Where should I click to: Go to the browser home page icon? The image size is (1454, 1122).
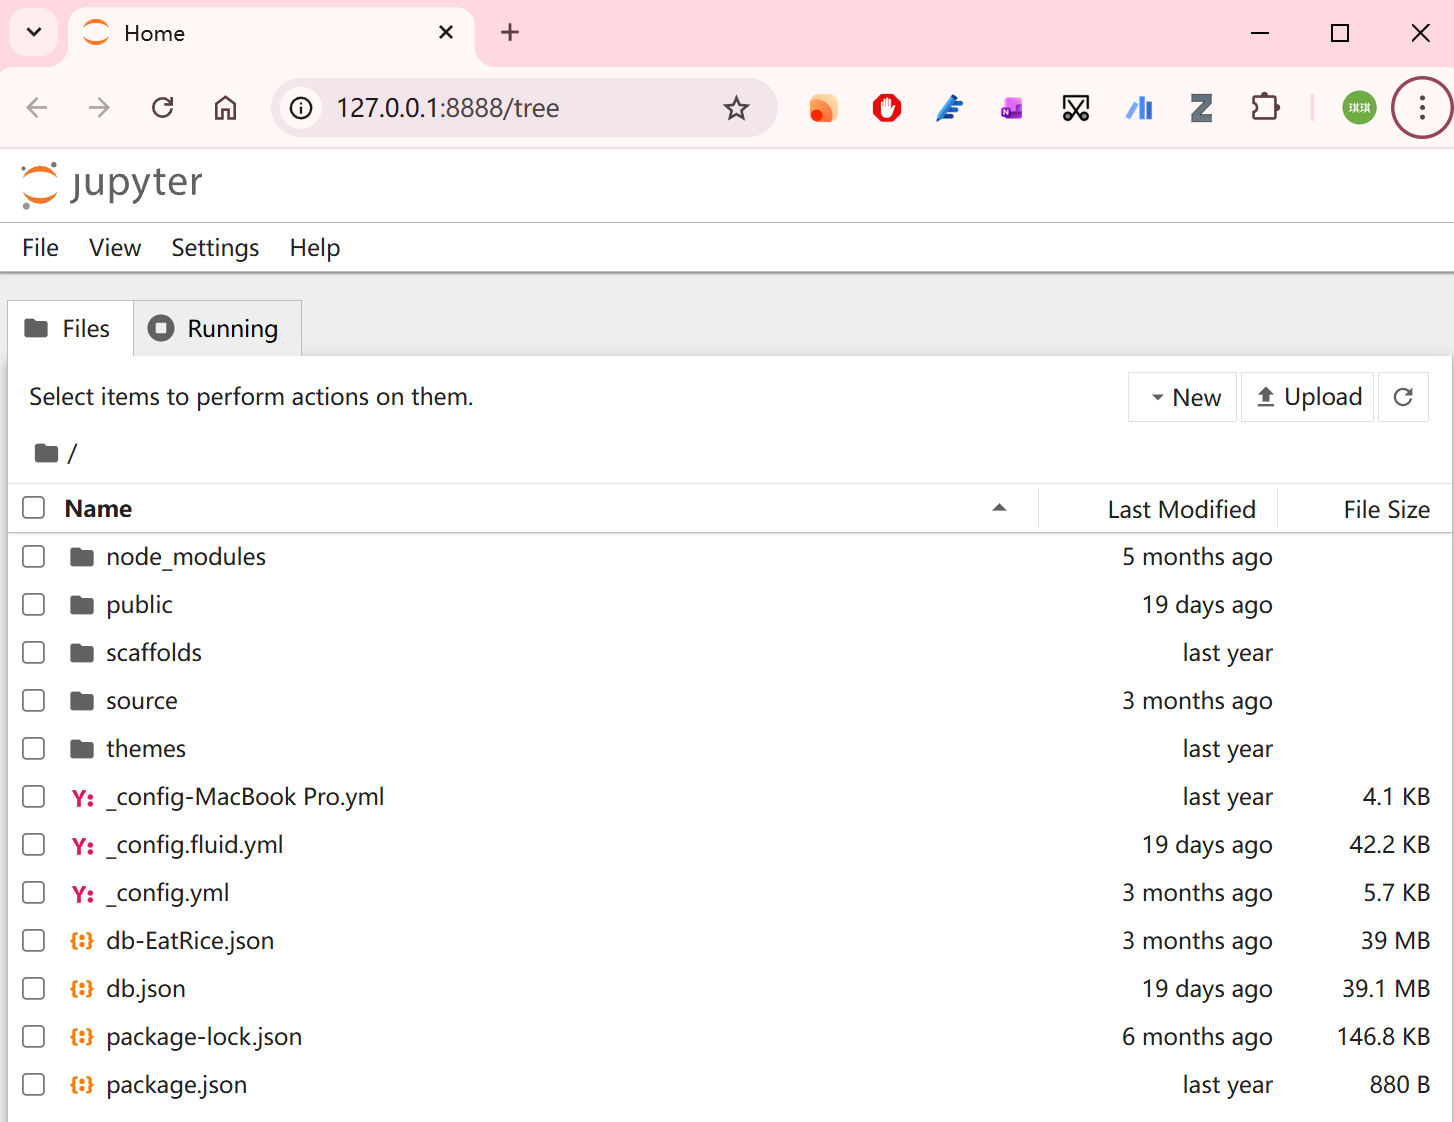pyautogui.click(x=226, y=108)
